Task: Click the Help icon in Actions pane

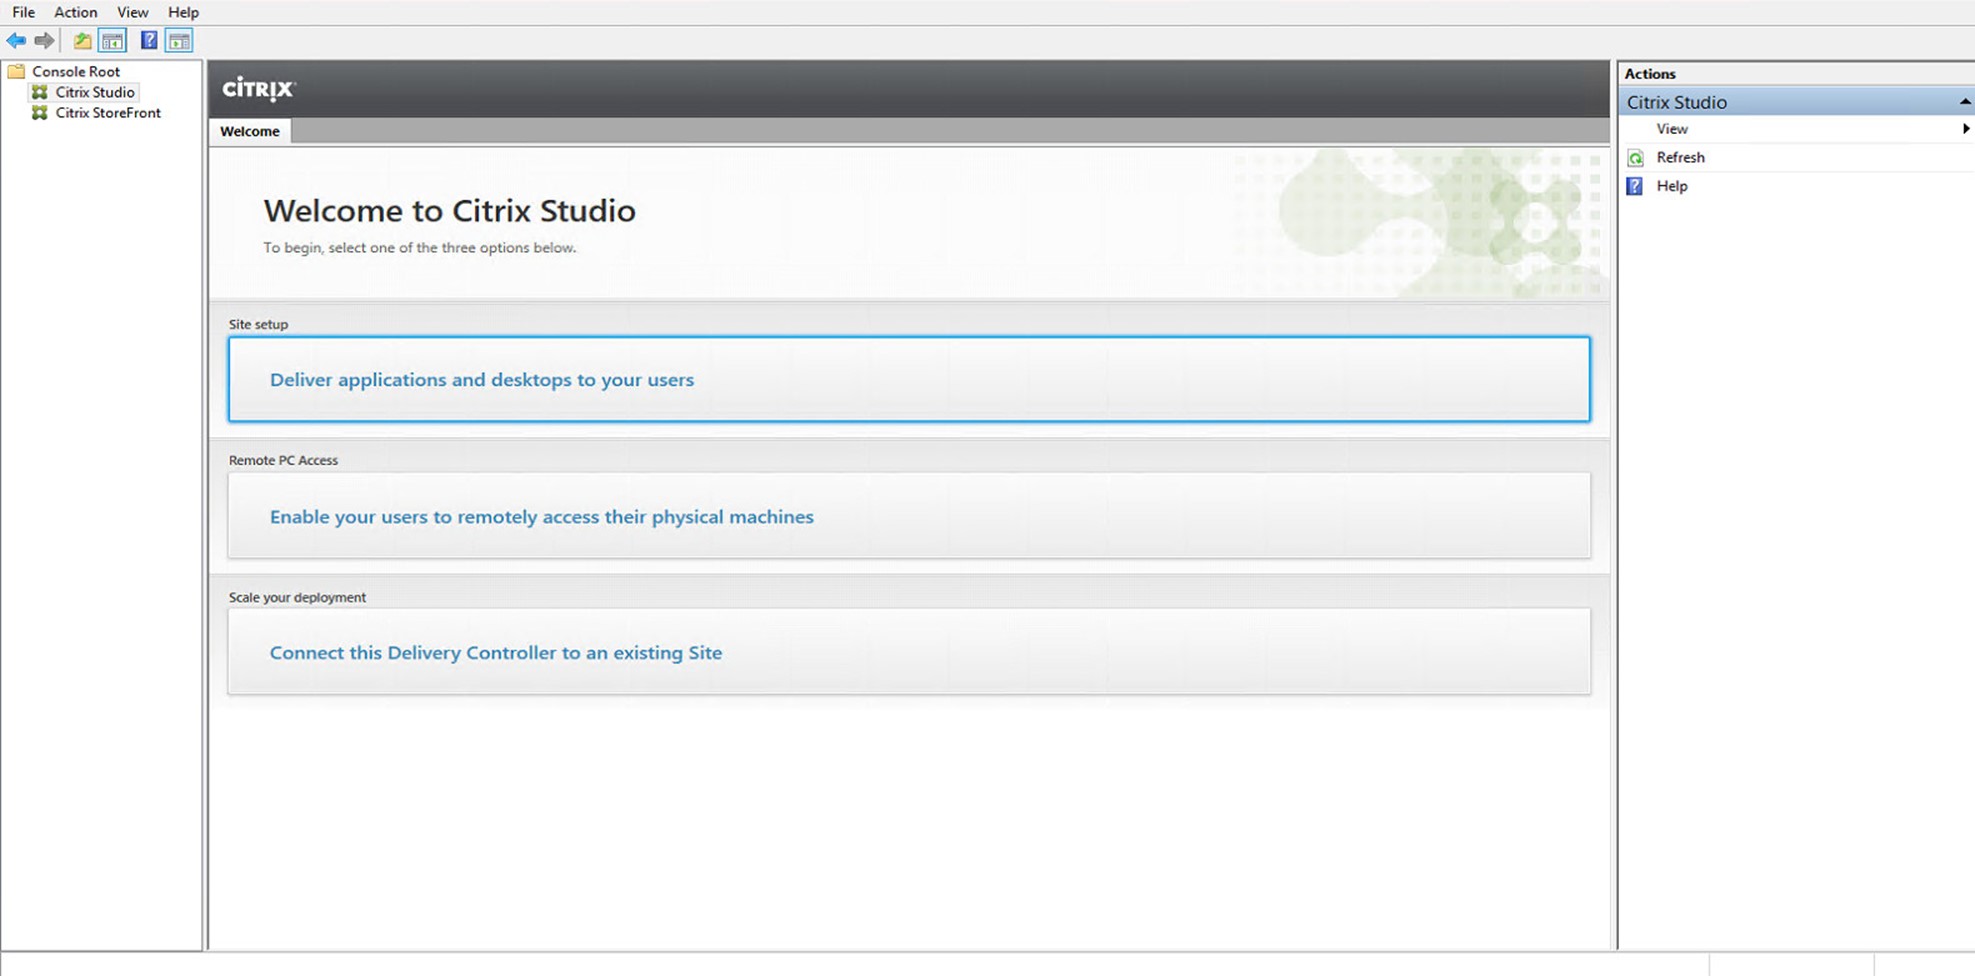Action: click(x=1635, y=186)
